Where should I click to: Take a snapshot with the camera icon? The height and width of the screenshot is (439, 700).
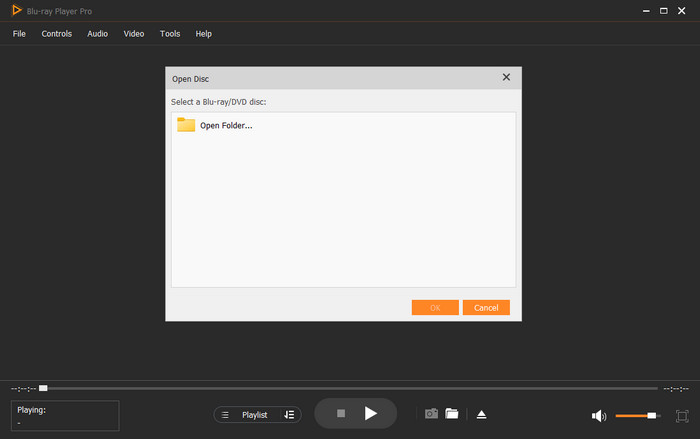pyautogui.click(x=431, y=413)
